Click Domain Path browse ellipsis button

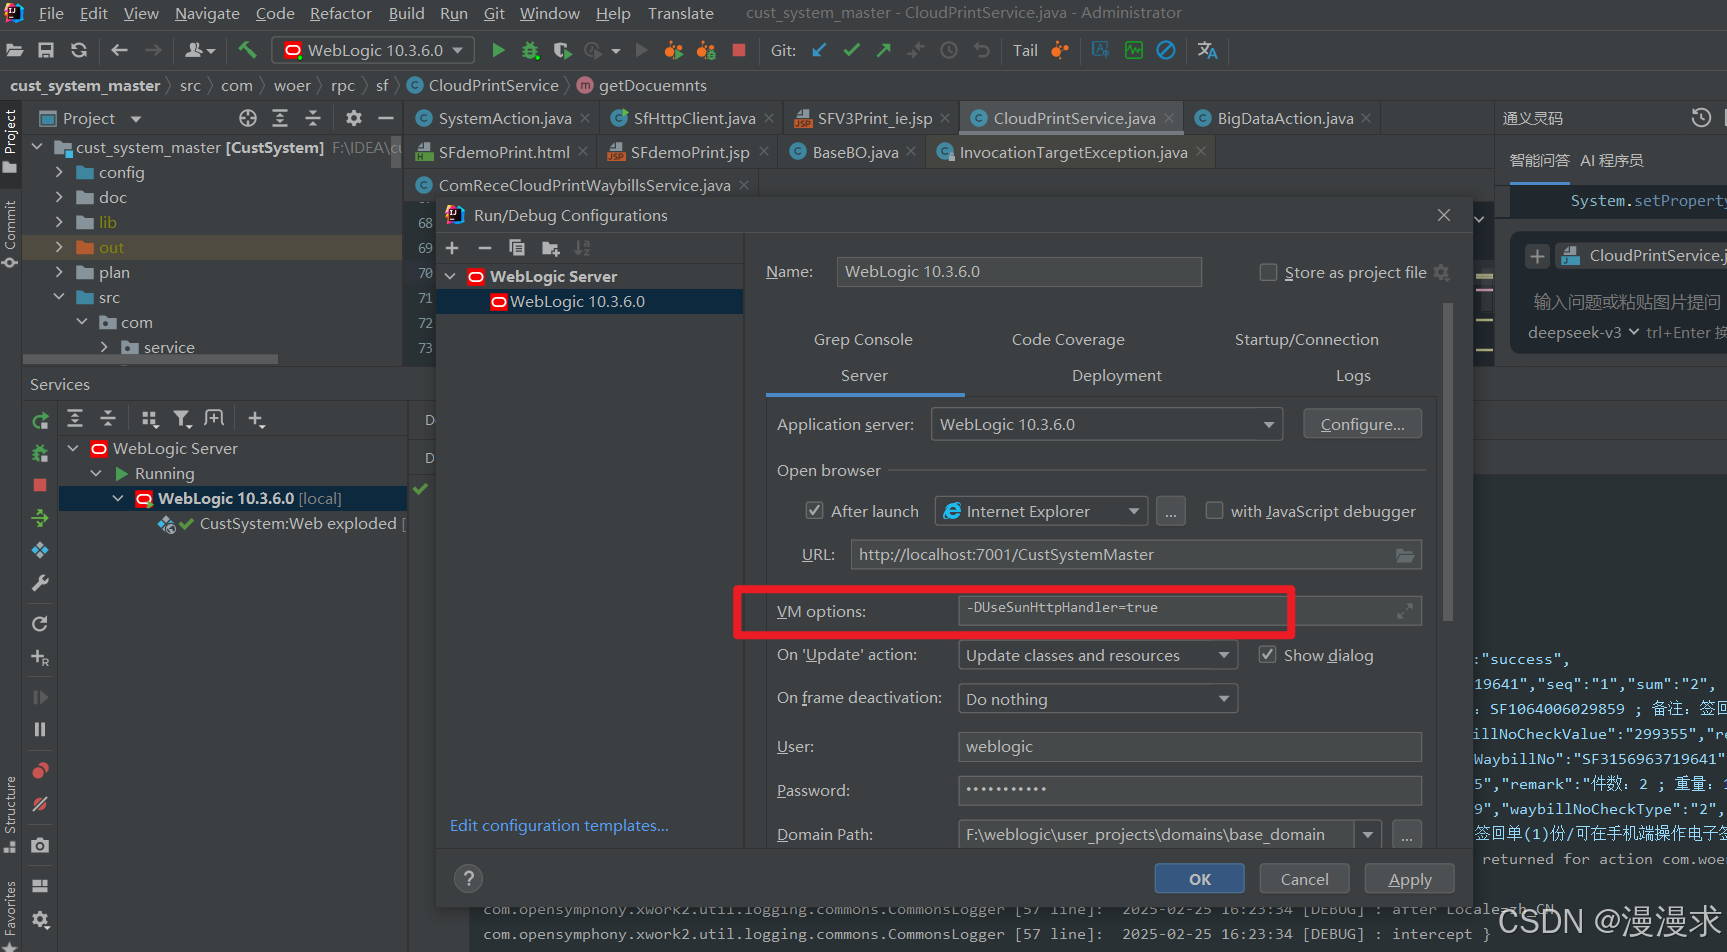[1406, 834]
